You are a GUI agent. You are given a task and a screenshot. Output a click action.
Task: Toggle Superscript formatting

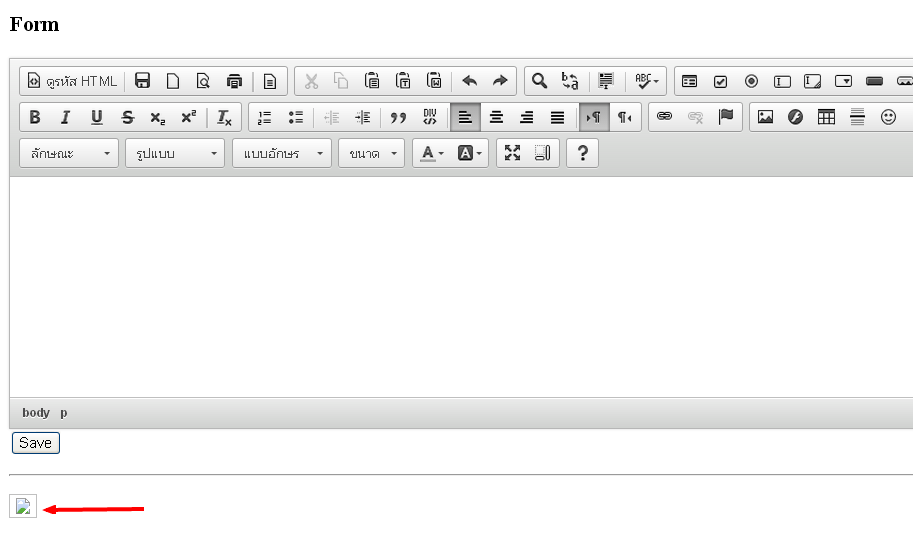coord(189,117)
